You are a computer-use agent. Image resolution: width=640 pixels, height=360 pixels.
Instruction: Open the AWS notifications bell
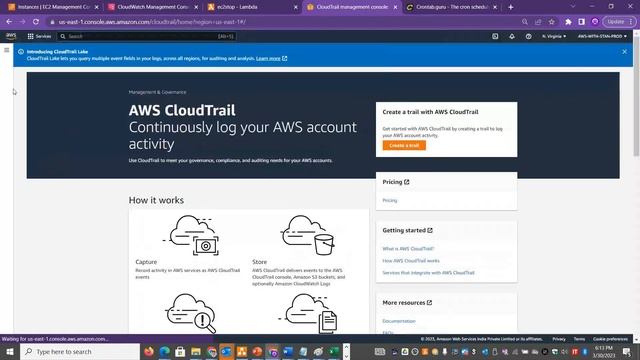tap(512, 36)
